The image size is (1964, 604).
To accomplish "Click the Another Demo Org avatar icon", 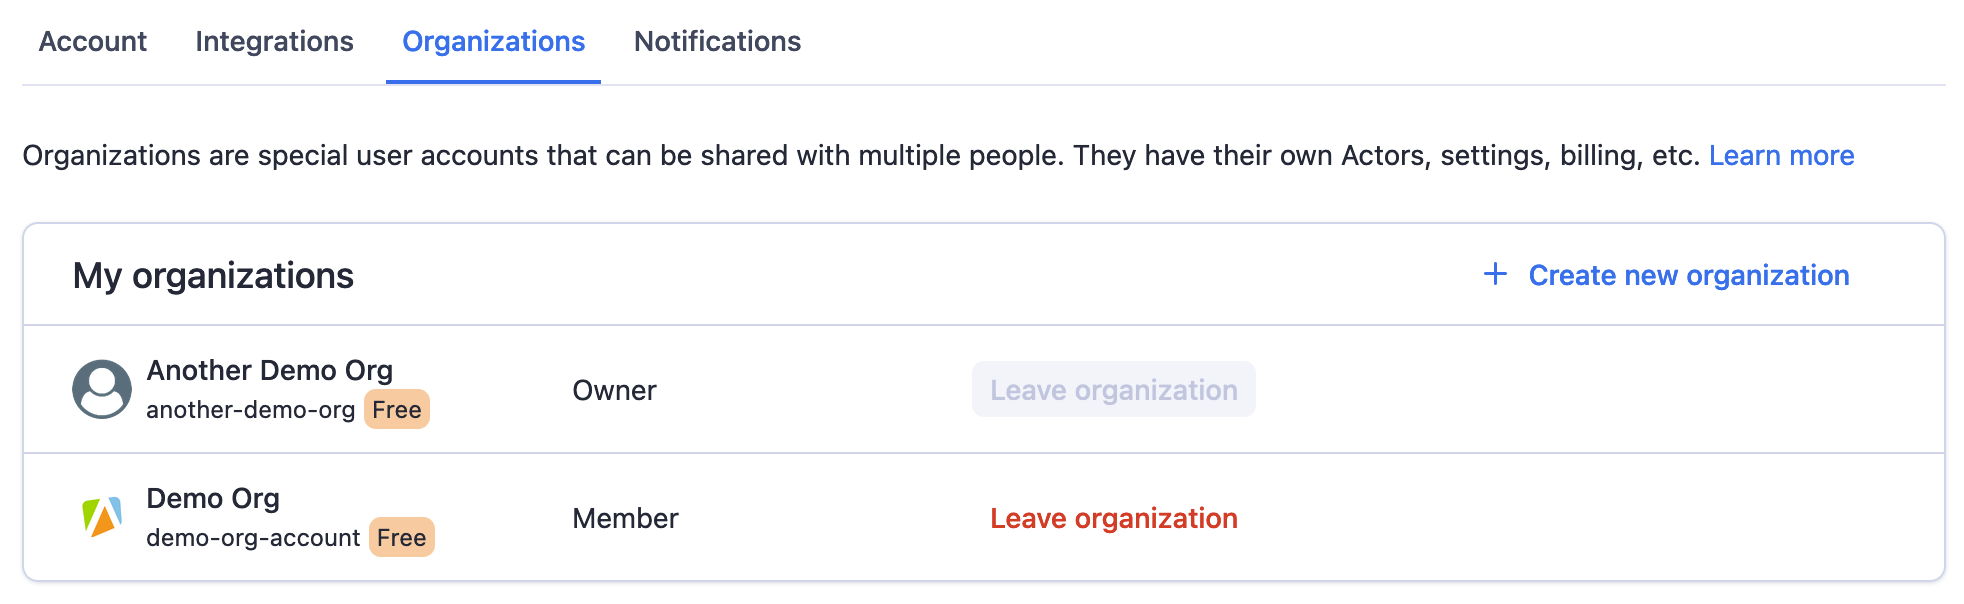I will tap(101, 389).
